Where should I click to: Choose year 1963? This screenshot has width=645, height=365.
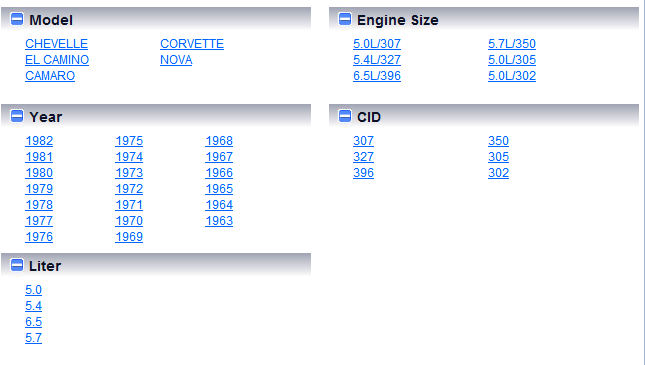(x=219, y=221)
